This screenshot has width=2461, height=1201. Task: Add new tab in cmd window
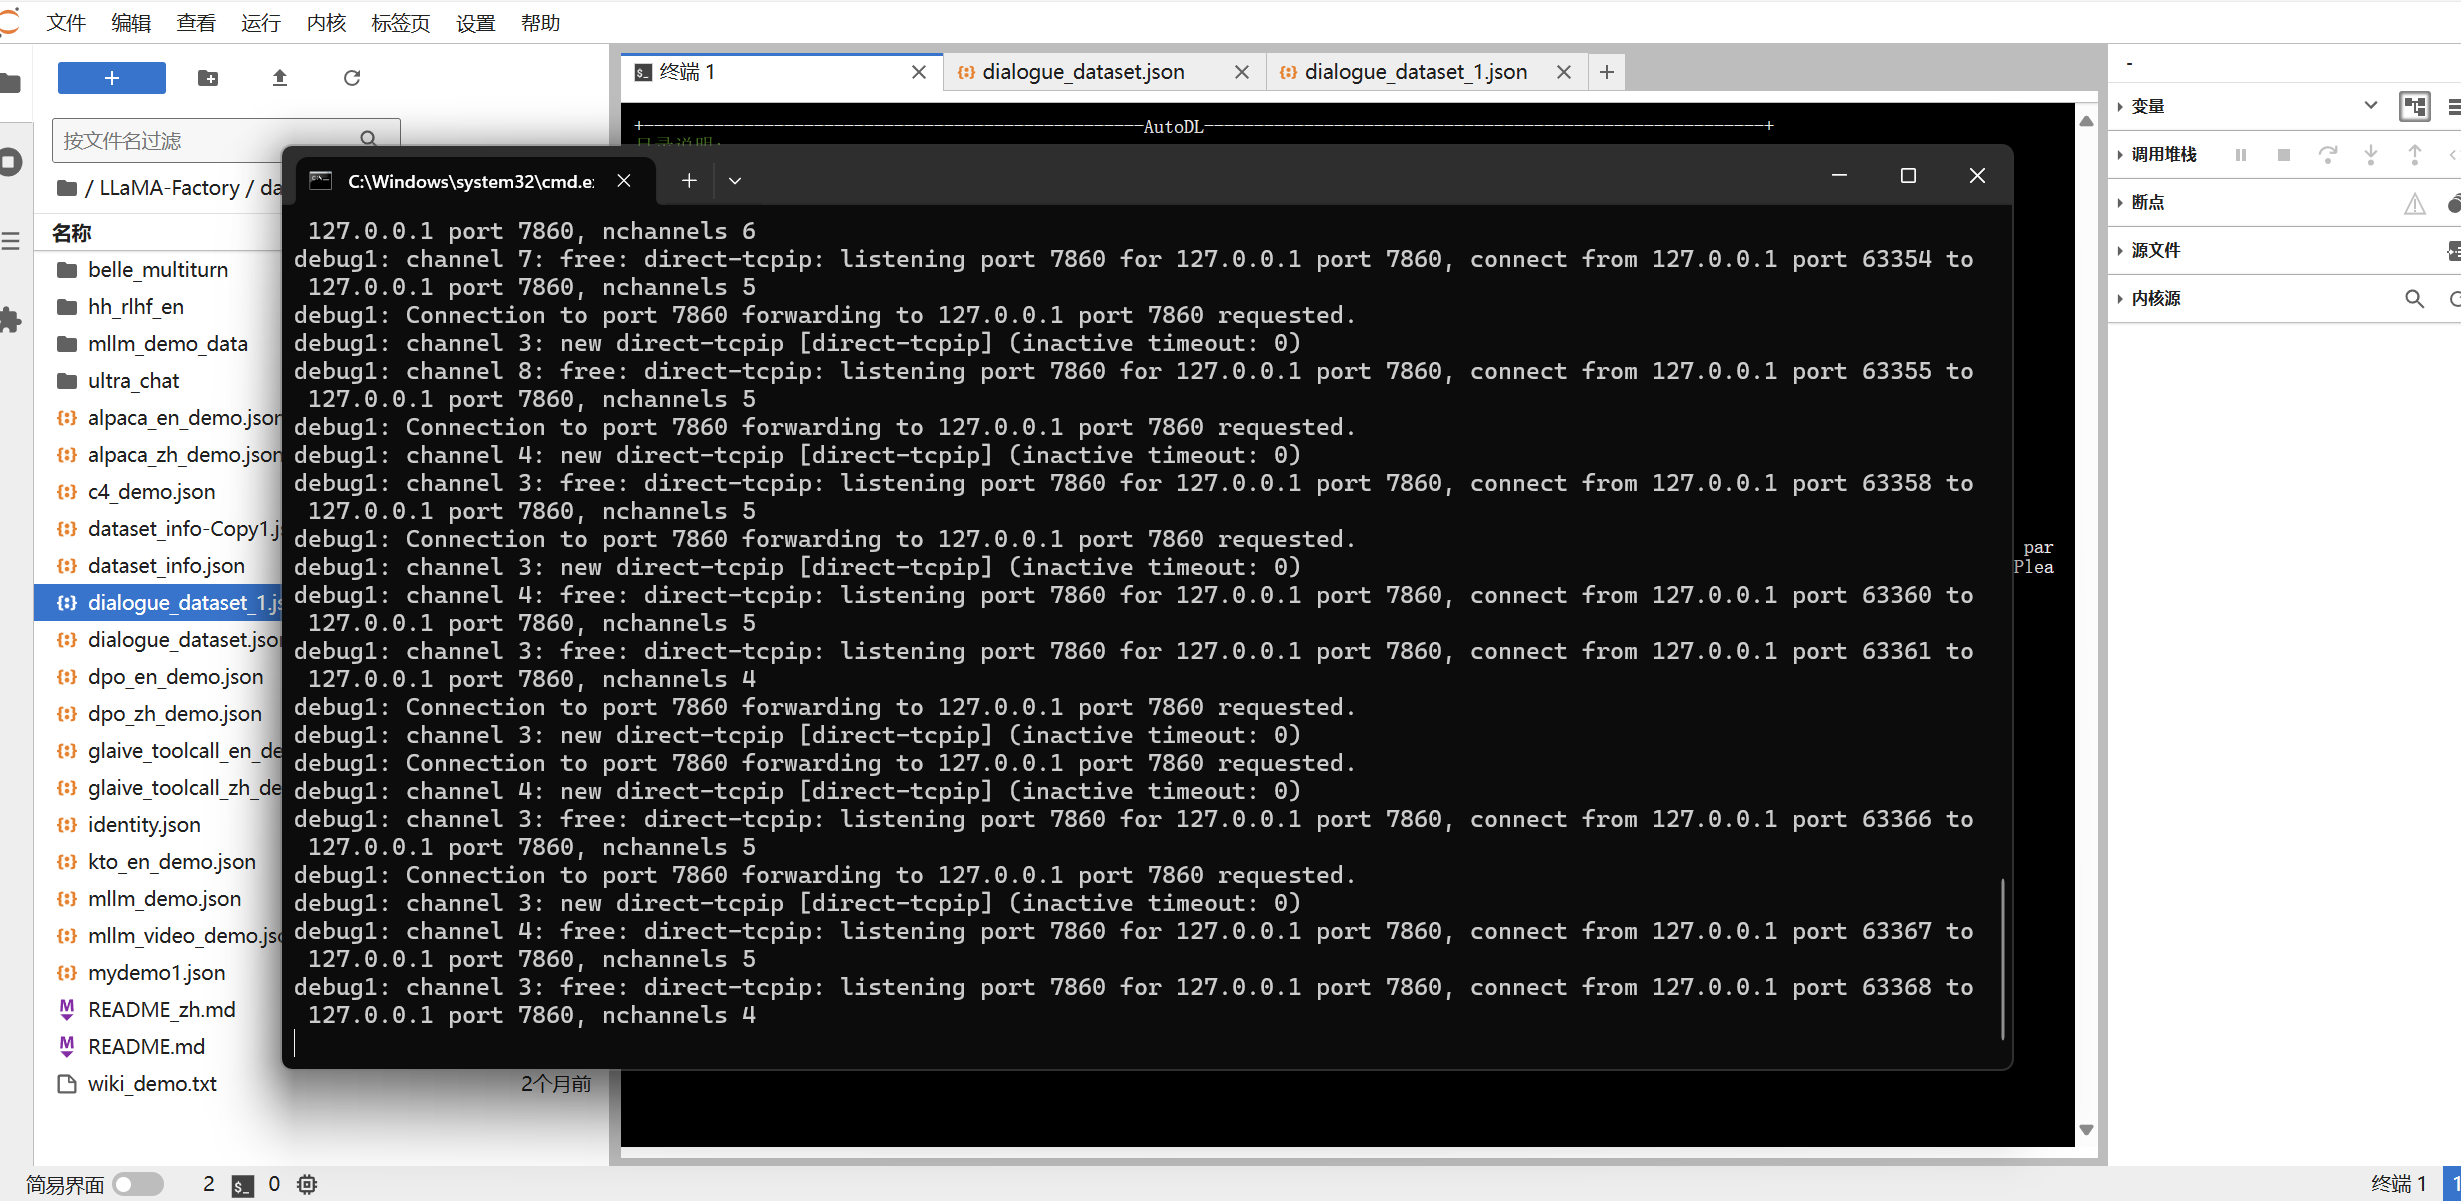[689, 181]
